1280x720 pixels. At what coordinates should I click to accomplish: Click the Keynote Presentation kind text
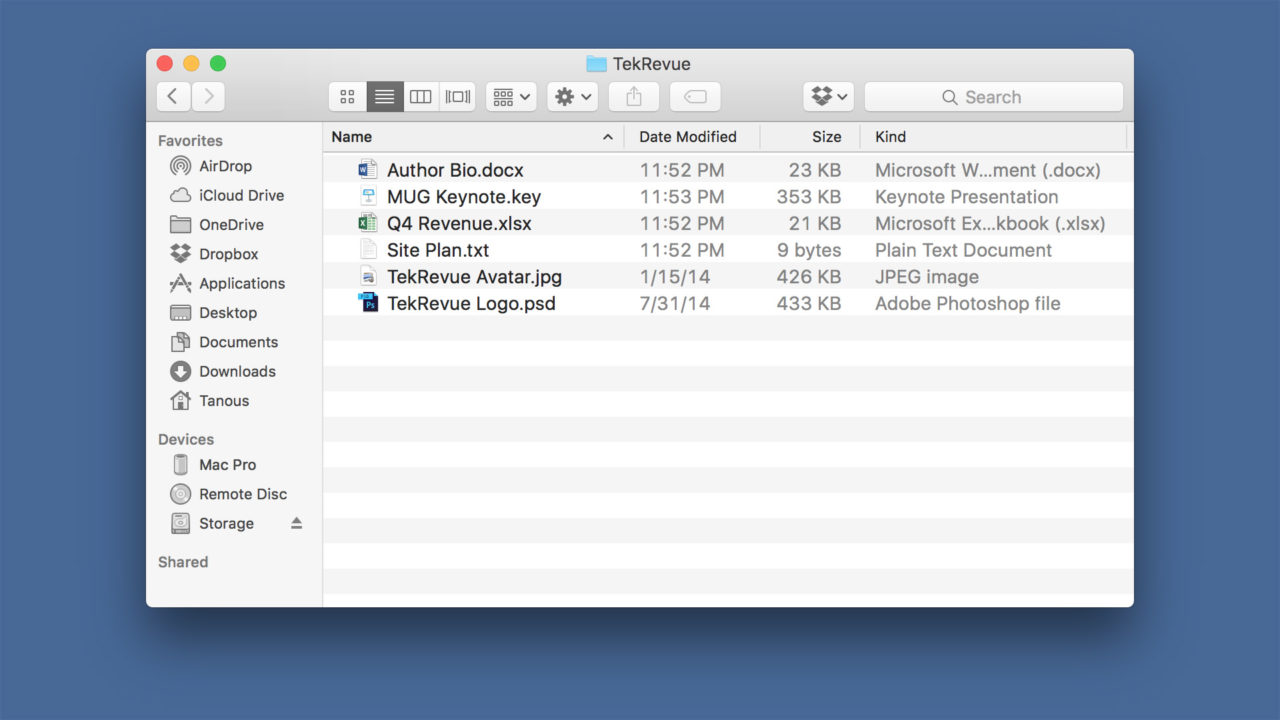coord(966,197)
